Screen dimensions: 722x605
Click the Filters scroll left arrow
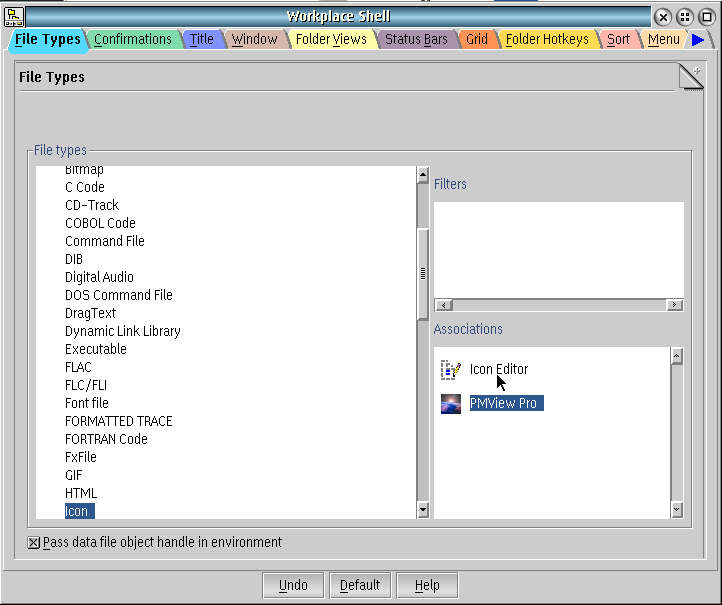click(443, 305)
